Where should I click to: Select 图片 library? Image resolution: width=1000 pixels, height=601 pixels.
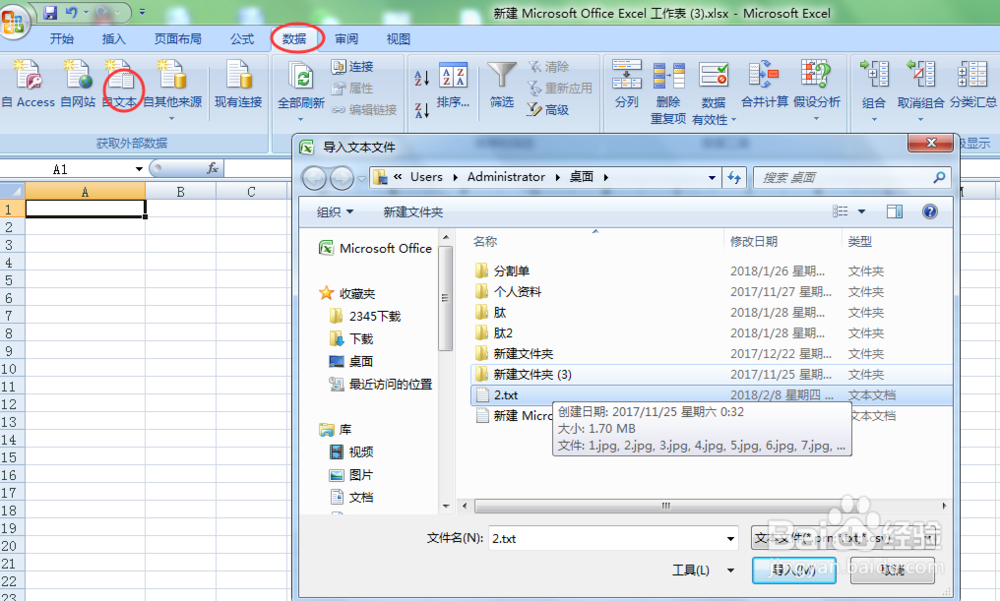click(x=351, y=475)
